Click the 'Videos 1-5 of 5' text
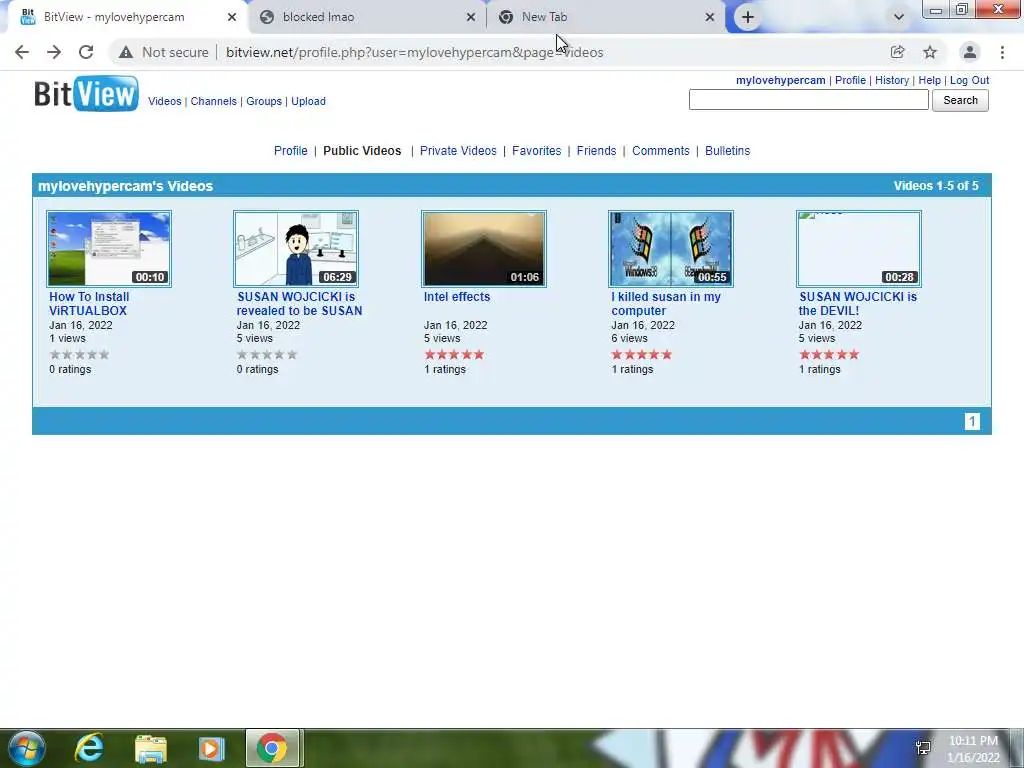 [x=936, y=186]
